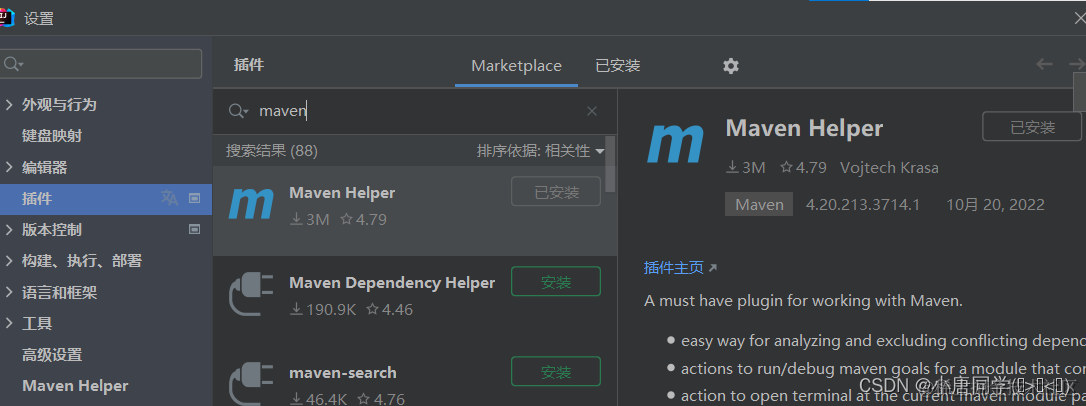Expand 语言和框架 settings group

click(9, 292)
